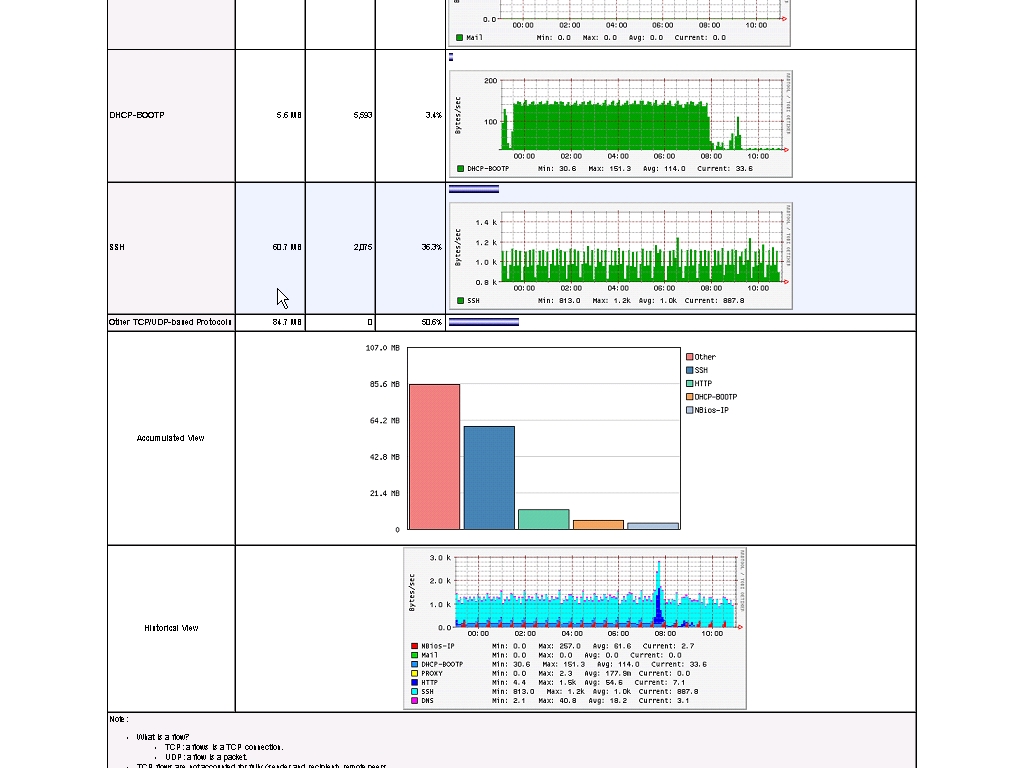This screenshot has width=1024, height=768.
Task: Click the yellow PROXY marker in the historical legend
Action: [414, 674]
